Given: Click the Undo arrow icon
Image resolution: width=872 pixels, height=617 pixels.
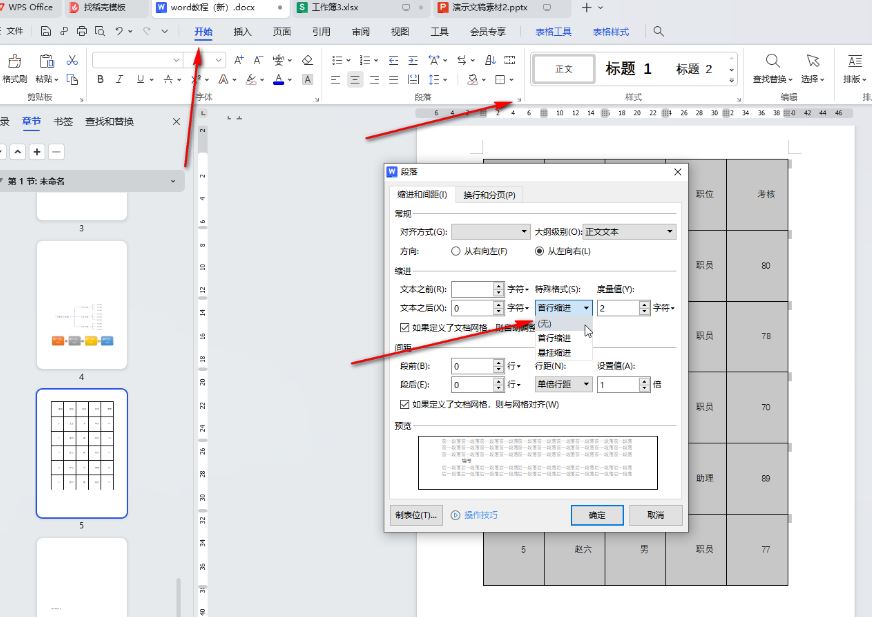Looking at the screenshot, I should click(x=119, y=31).
